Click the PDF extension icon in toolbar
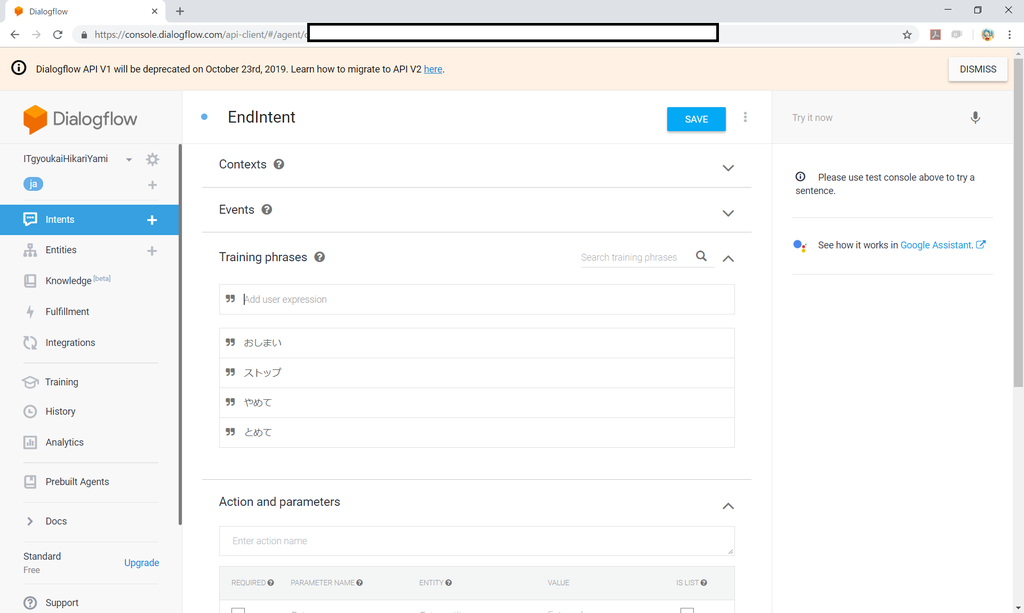 click(935, 35)
